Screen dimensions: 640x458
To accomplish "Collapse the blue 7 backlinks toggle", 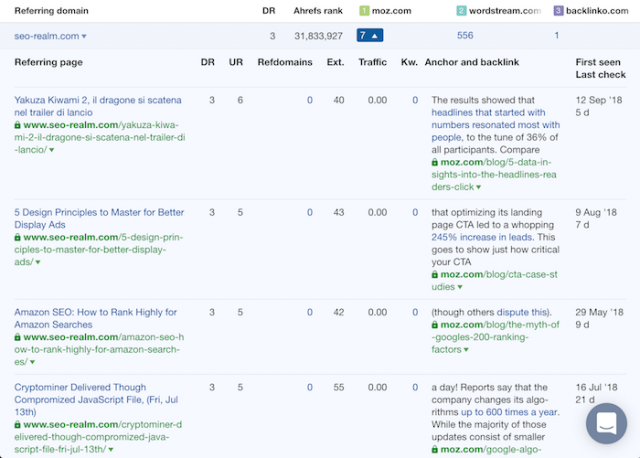I will (x=369, y=36).
